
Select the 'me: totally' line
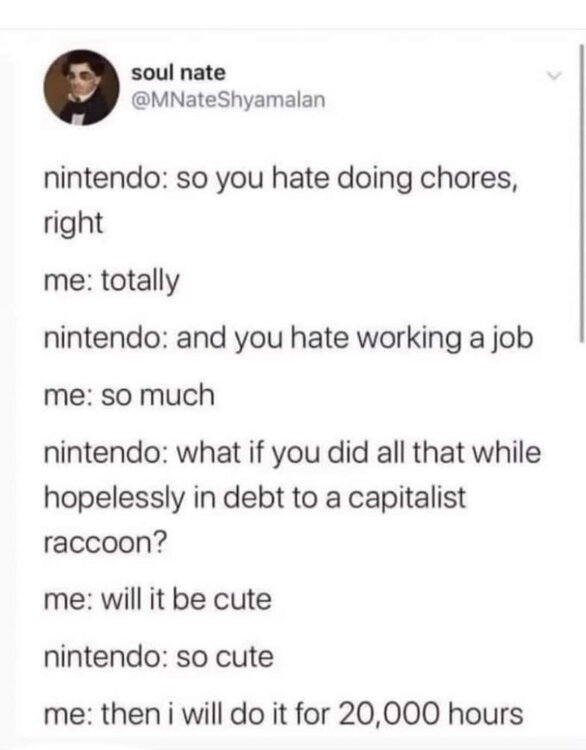[111, 281]
